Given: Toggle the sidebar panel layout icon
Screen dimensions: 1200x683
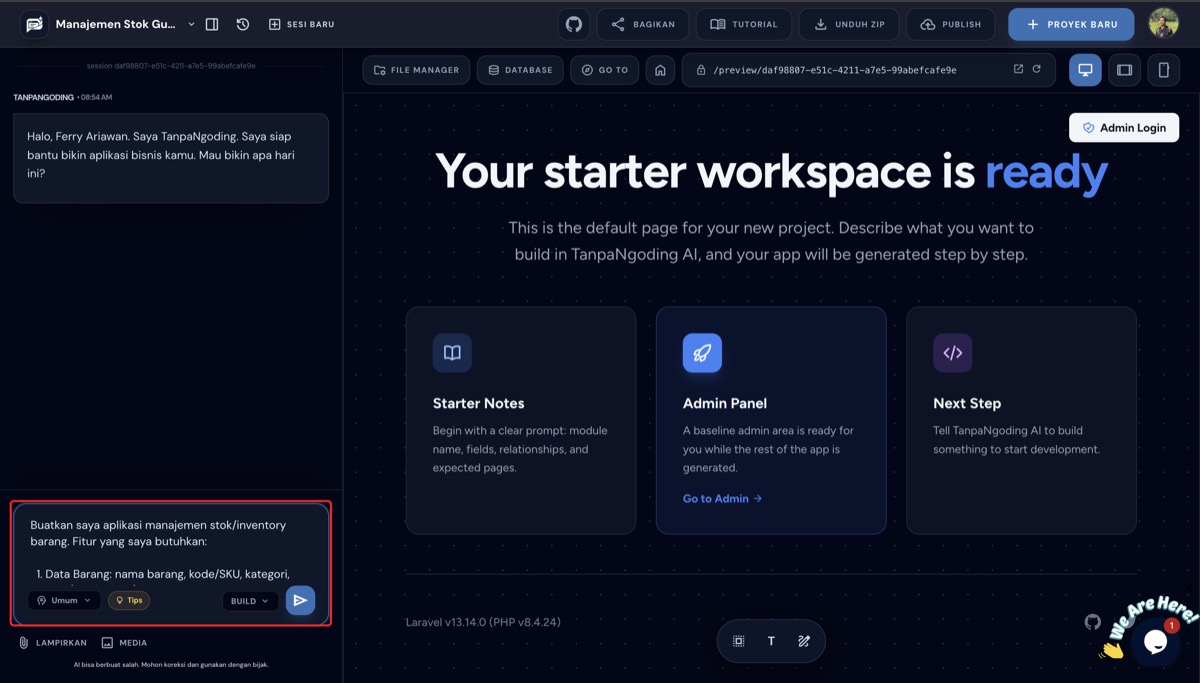Looking at the screenshot, I should [212, 24].
